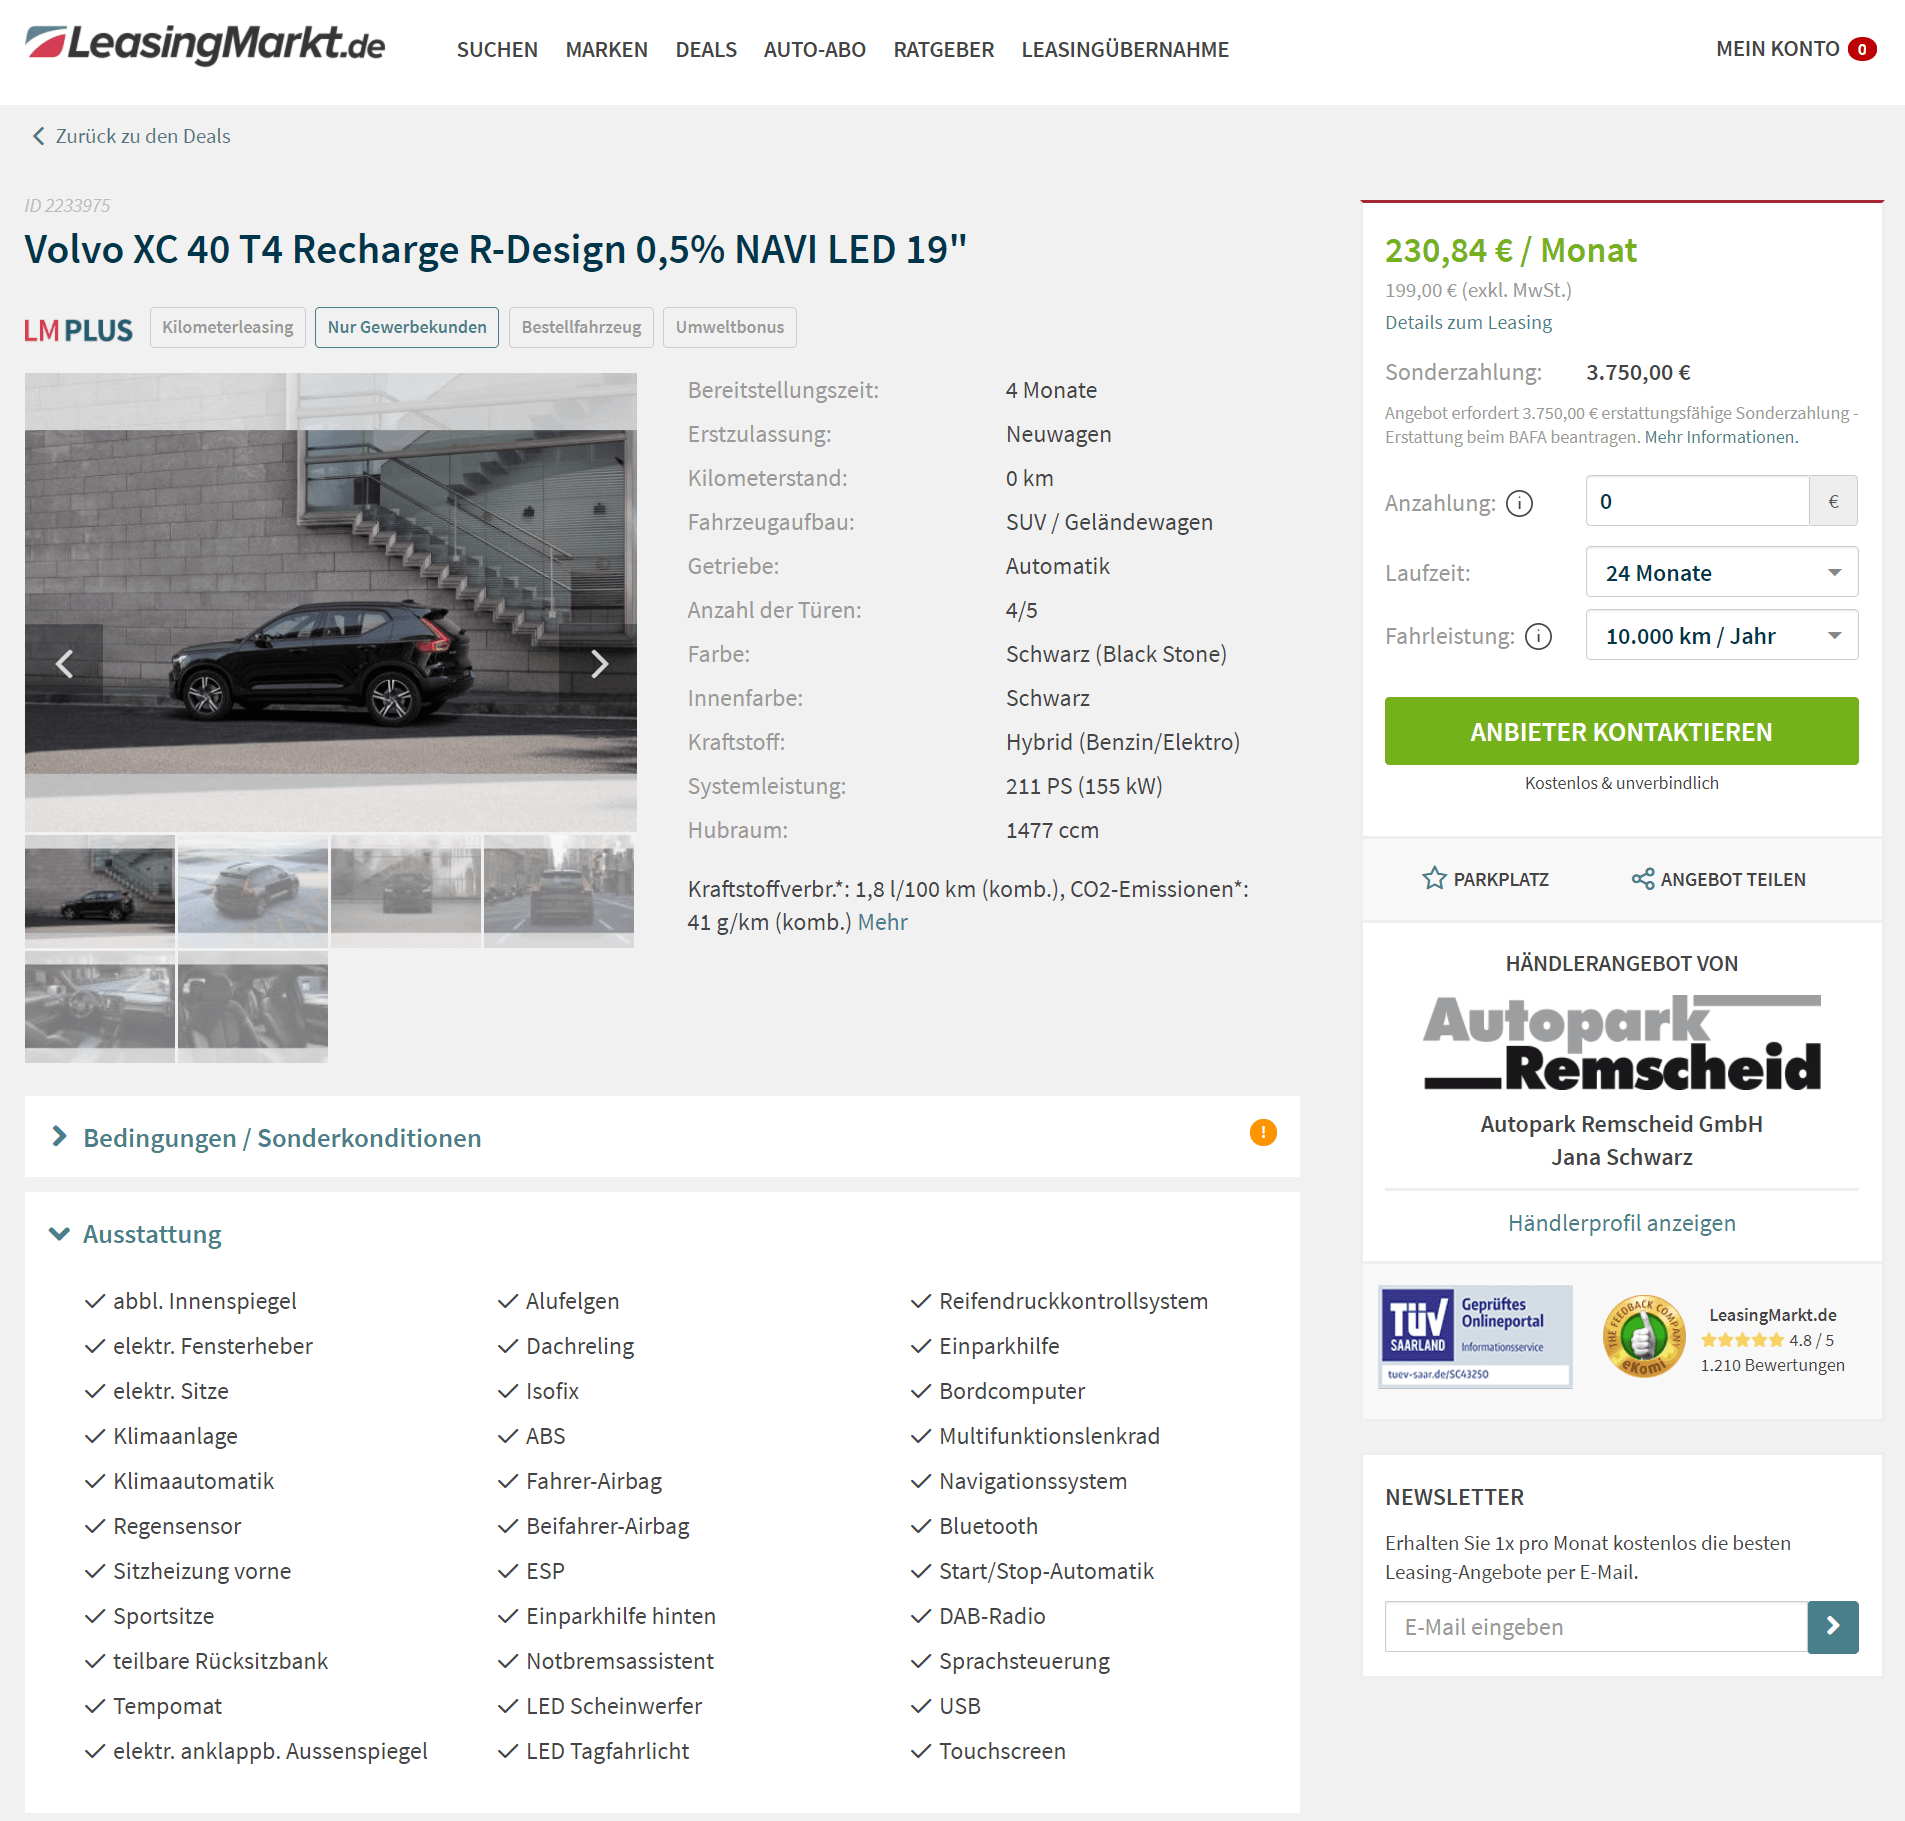The width and height of the screenshot is (1905, 1821).
Task: Click the Sitzheizung vorne equipment entry
Action: tap(188, 1571)
